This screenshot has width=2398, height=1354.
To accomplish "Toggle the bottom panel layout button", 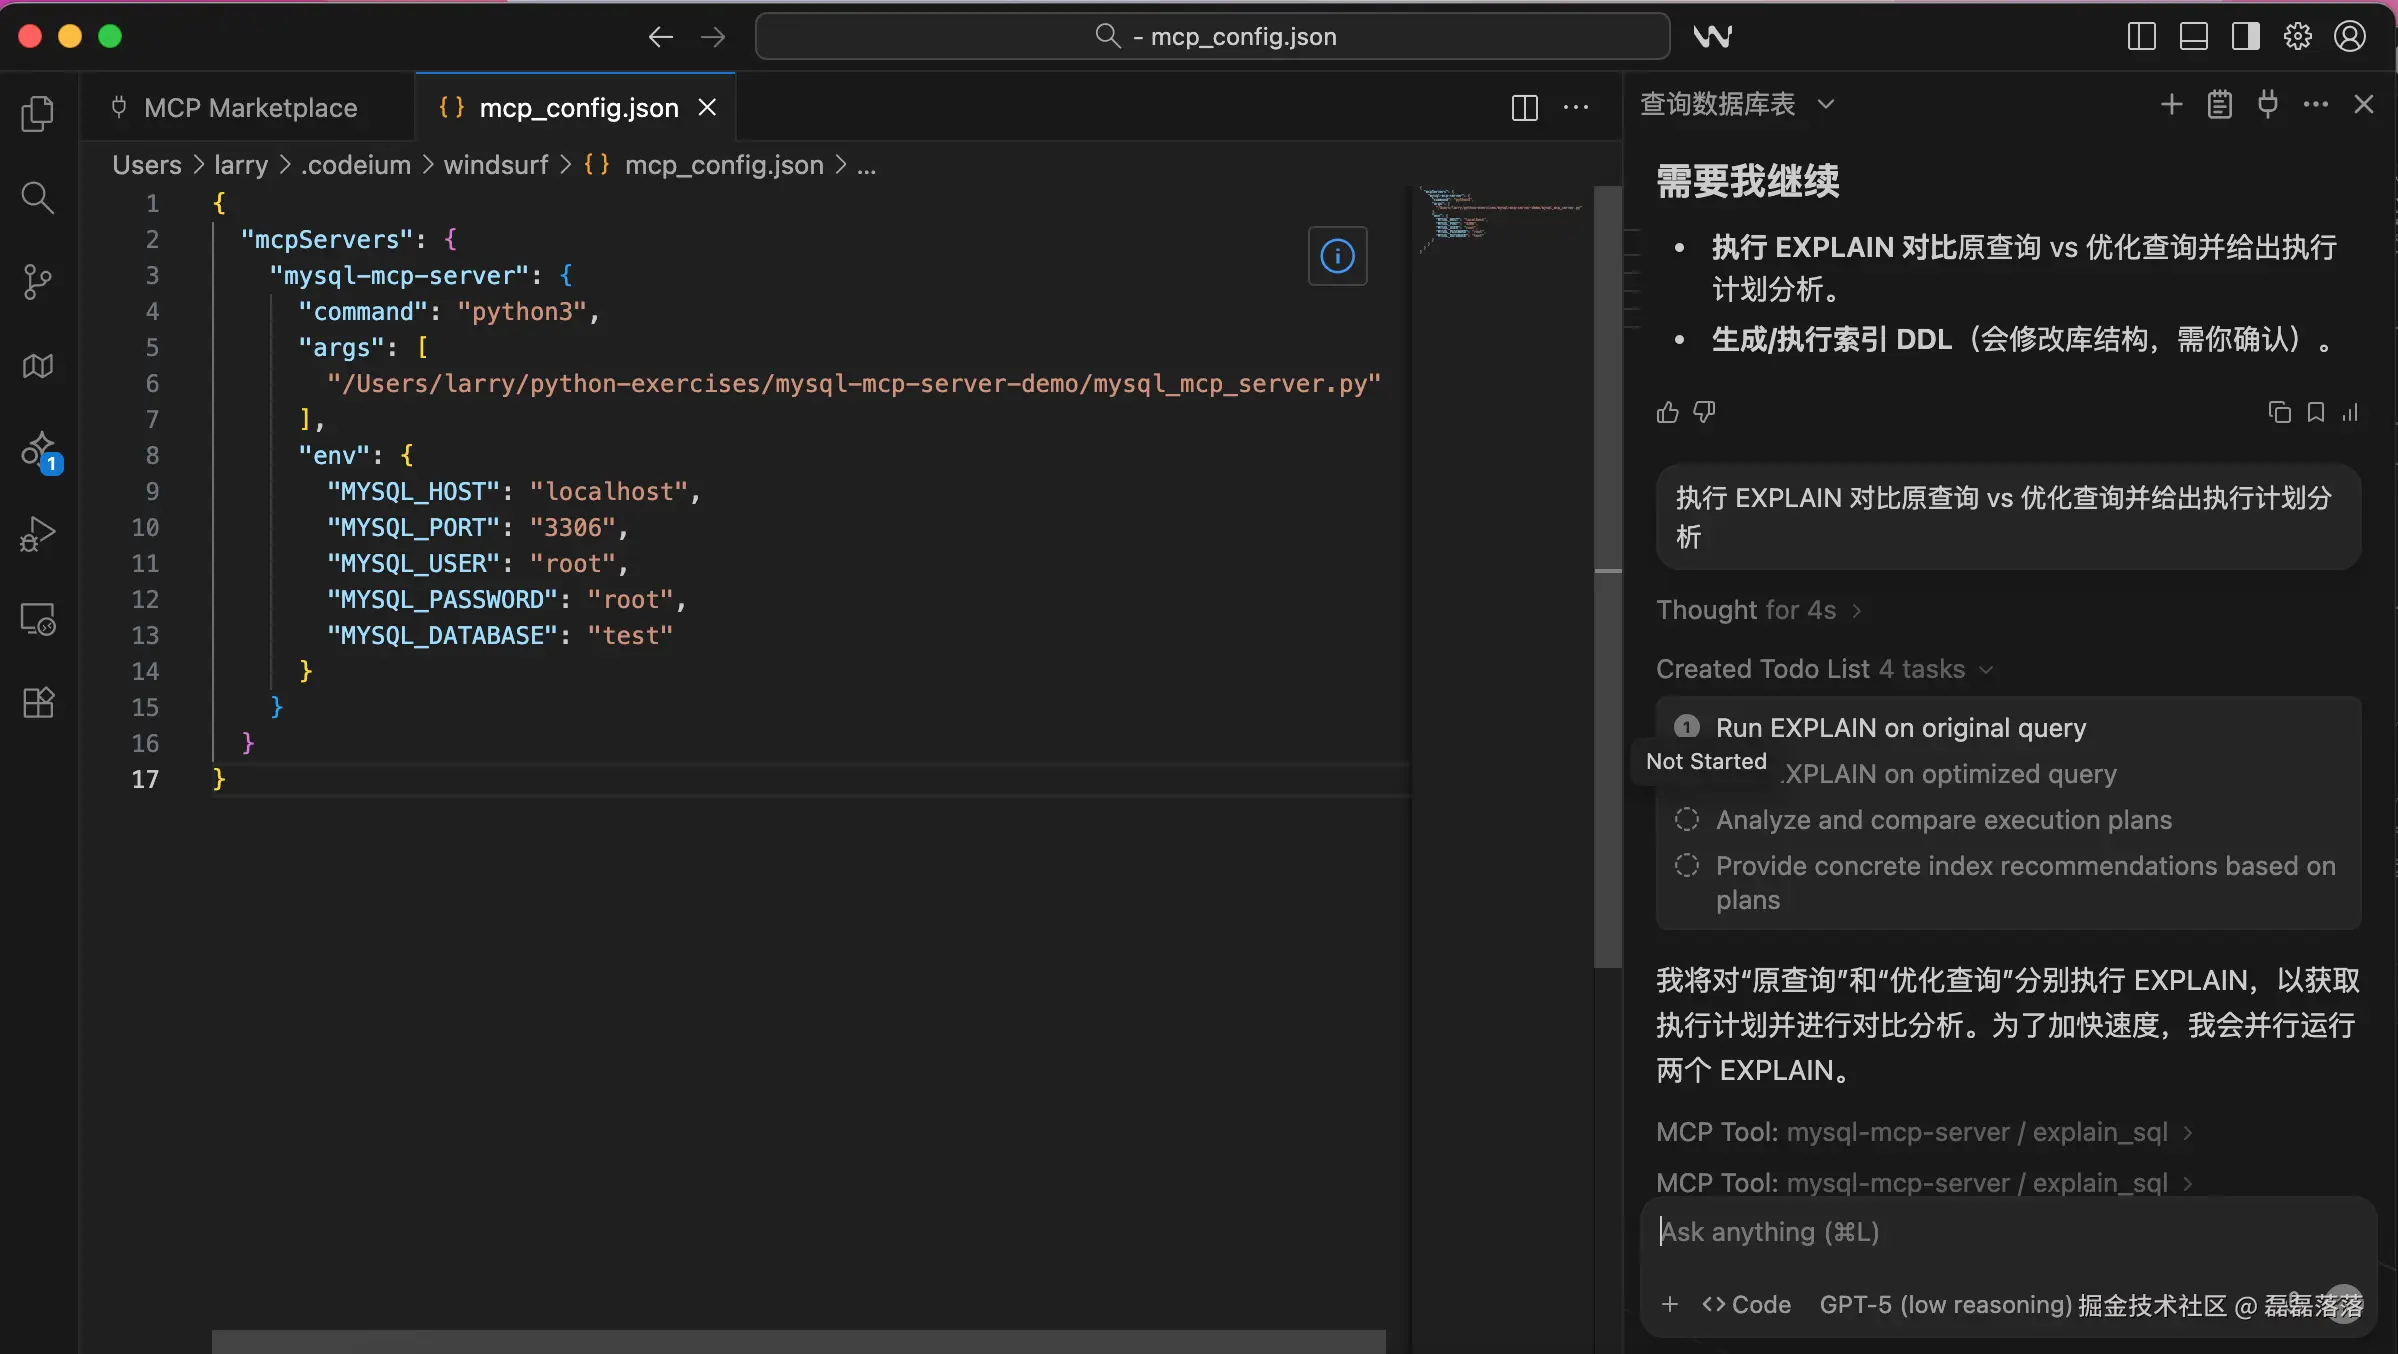I will [x=2193, y=37].
